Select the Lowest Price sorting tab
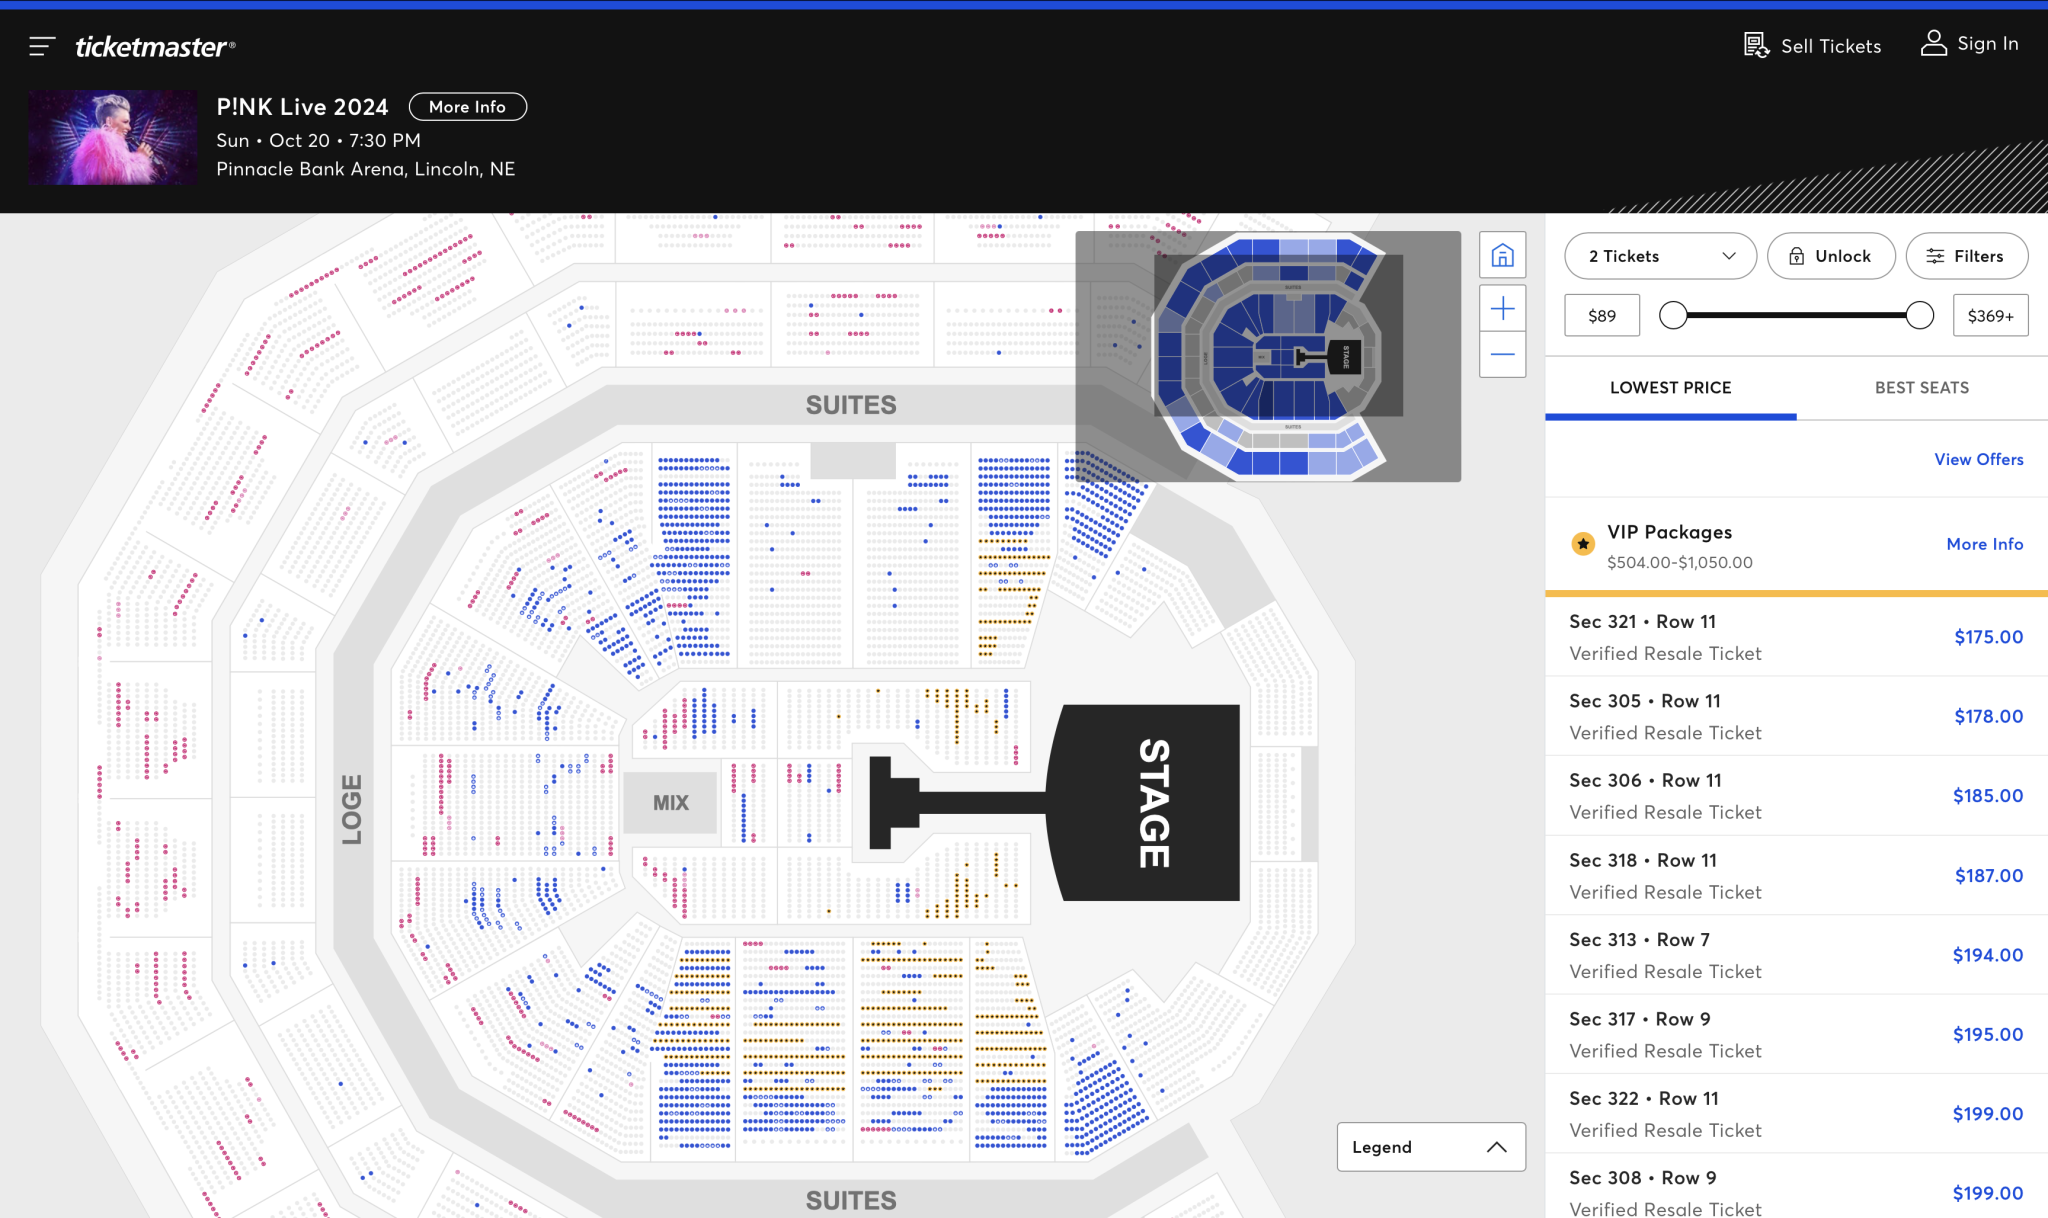This screenshot has height=1218, width=2048. [1670, 388]
